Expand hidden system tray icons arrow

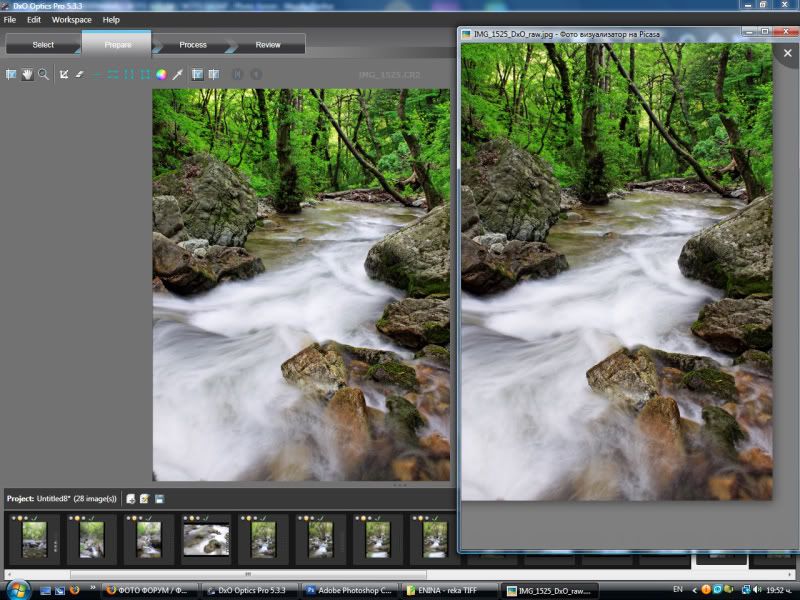(x=694, y=590)
